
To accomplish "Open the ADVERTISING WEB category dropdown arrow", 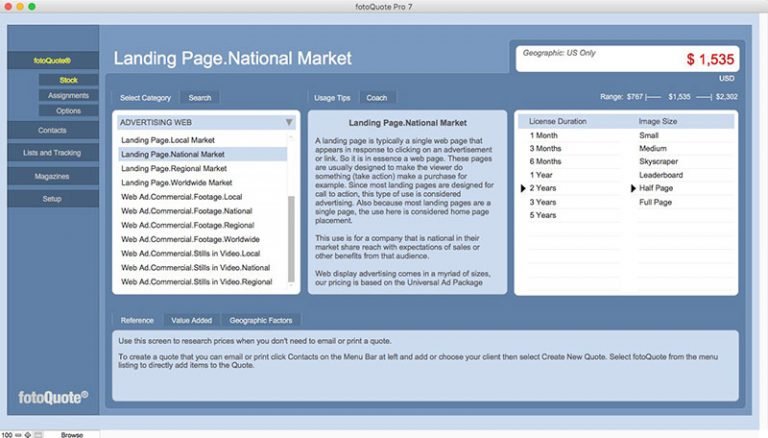I will [x=289, y=122].
